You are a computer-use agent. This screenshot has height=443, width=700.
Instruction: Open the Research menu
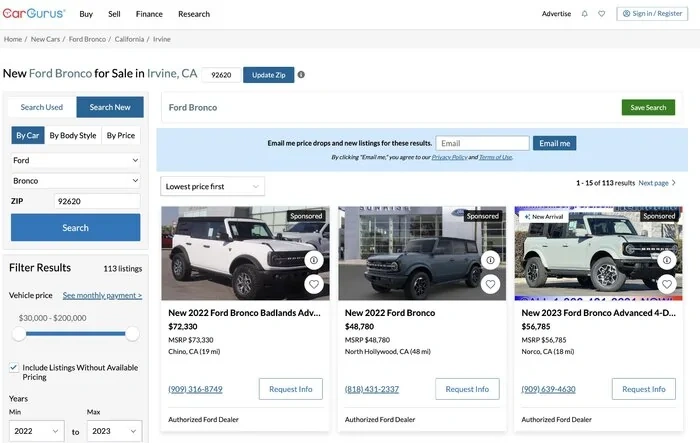pos(194,14)
